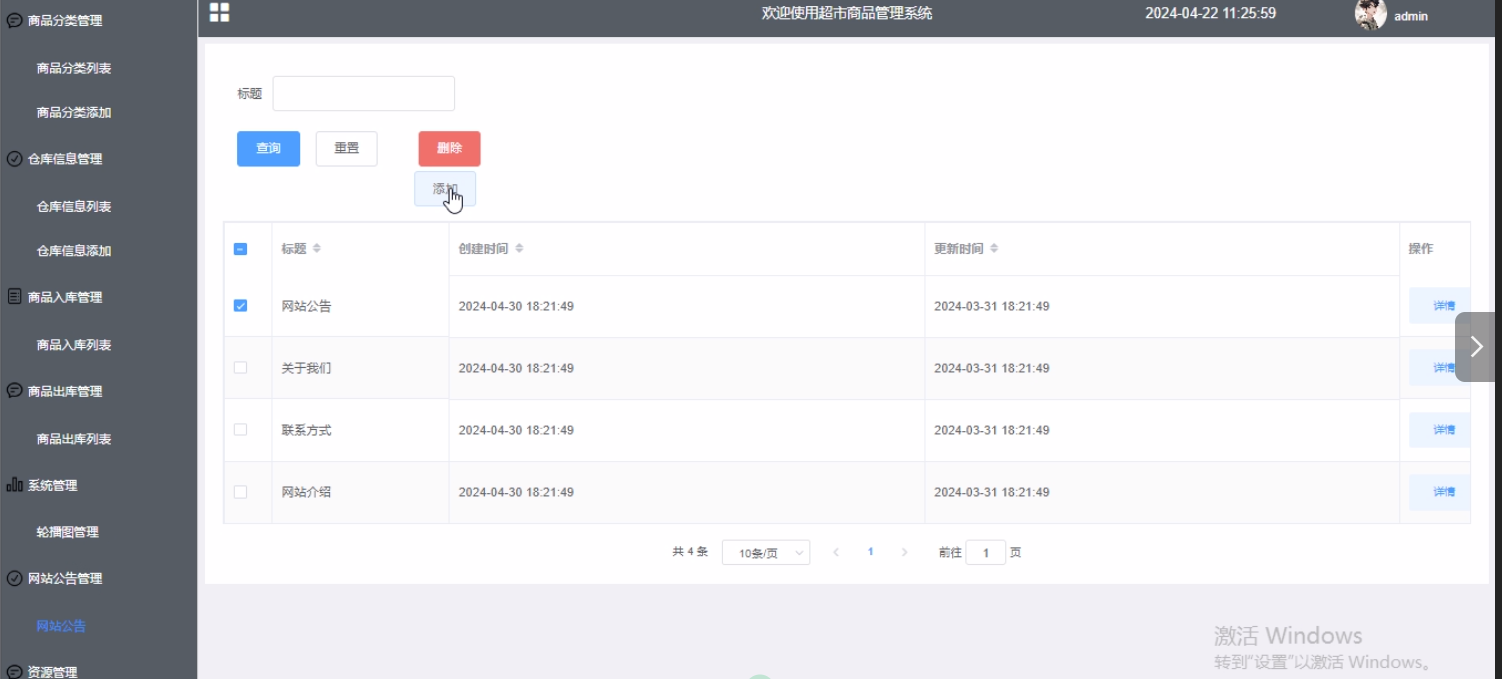This screenshot has height=679, width=1502.
Task: Check the 网站介绍 row checkbox
Action: click(x=240, y=492)
